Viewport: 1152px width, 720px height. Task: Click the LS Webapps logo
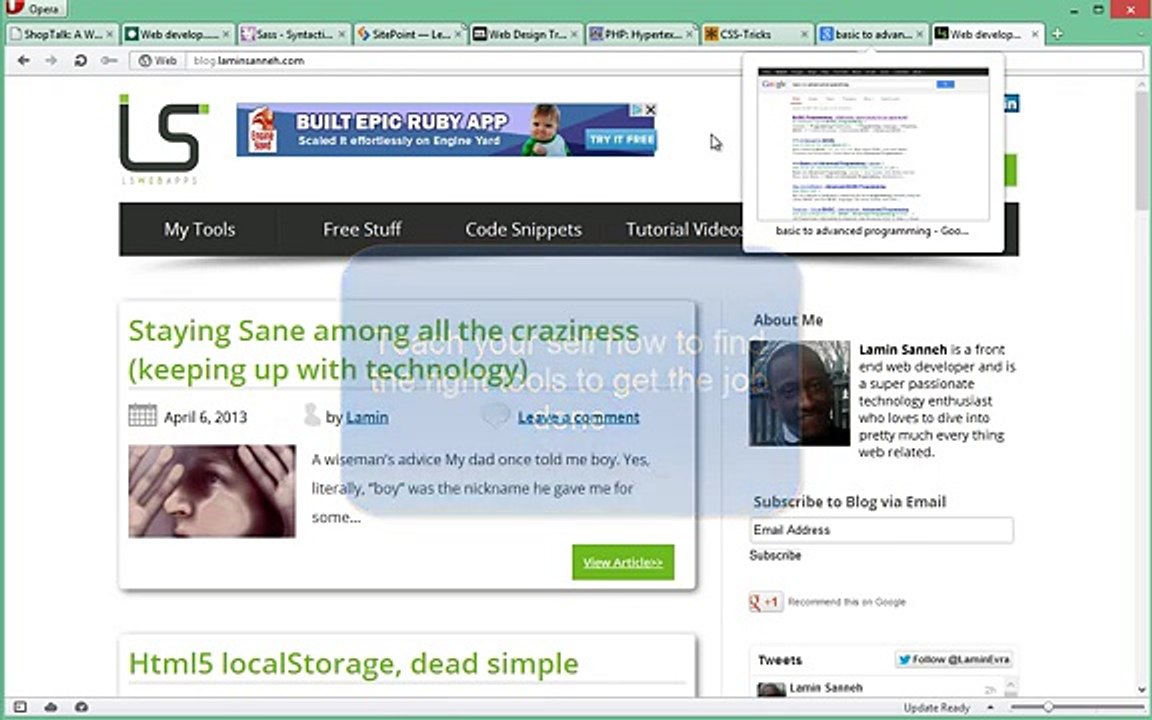click(x=163, y=139)
